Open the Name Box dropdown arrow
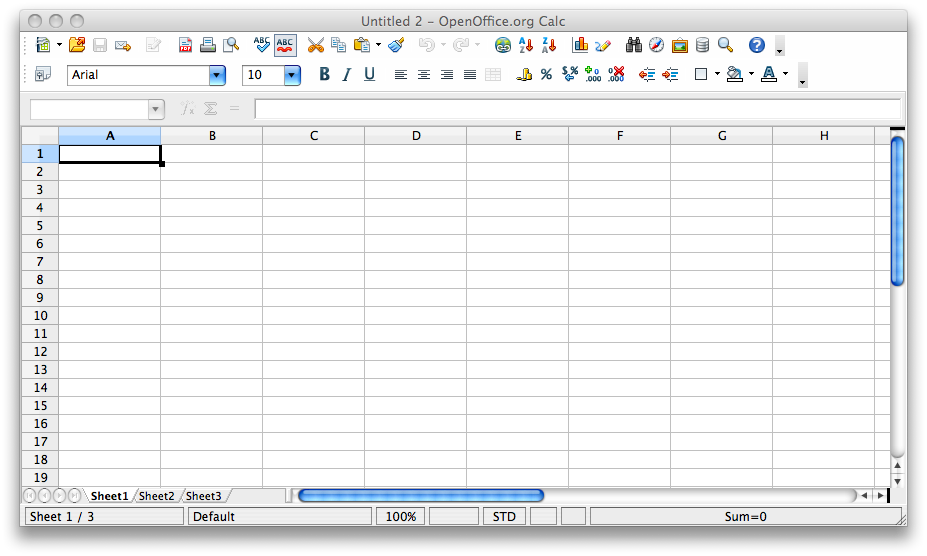 [x=156, y=109]
